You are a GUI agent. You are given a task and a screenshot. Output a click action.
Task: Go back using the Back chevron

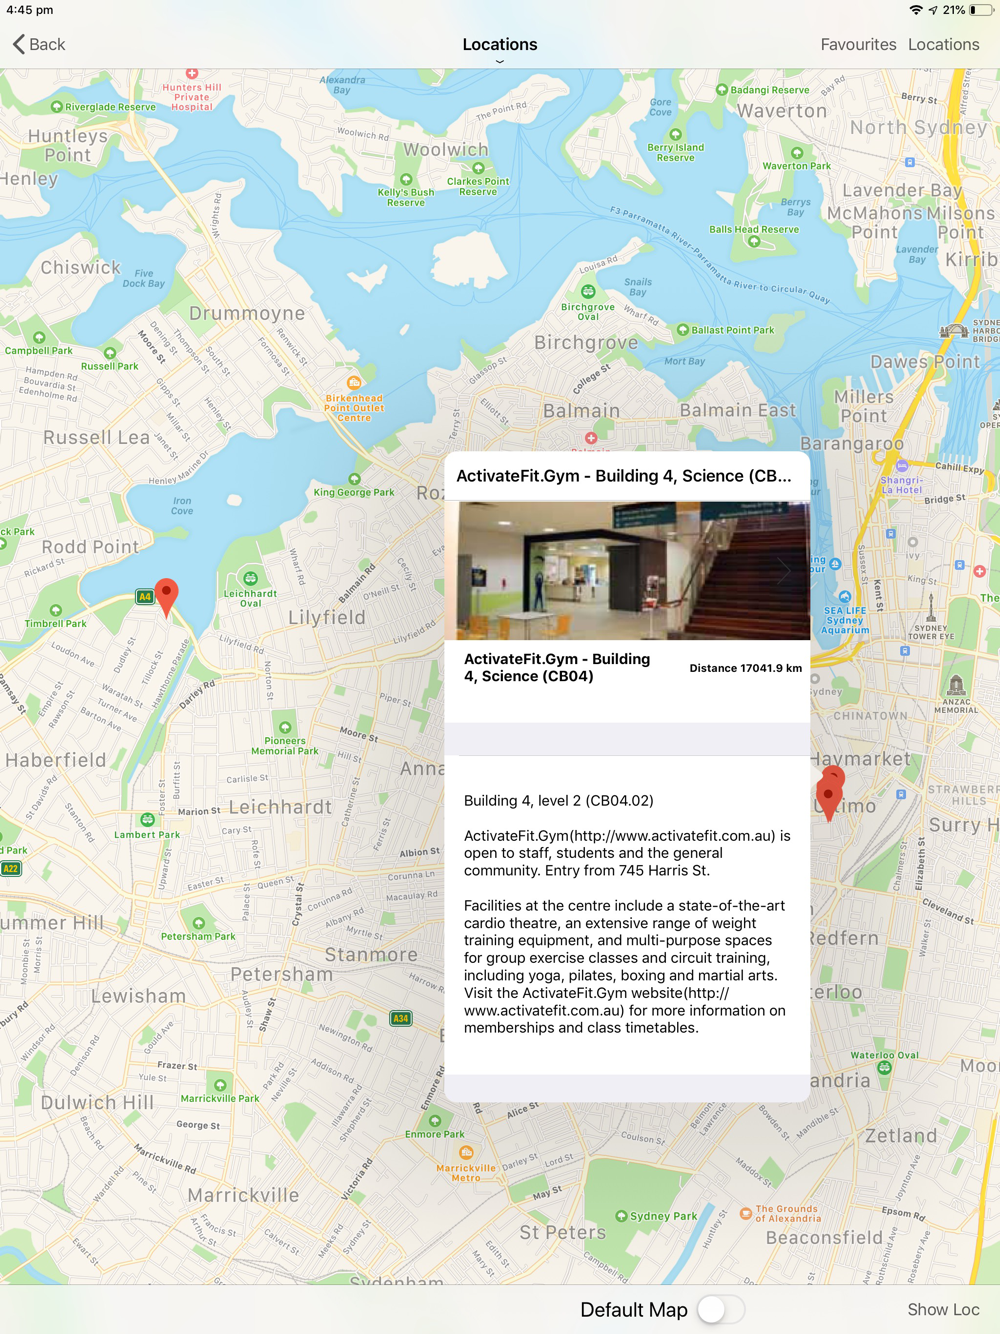click(39, 44)
